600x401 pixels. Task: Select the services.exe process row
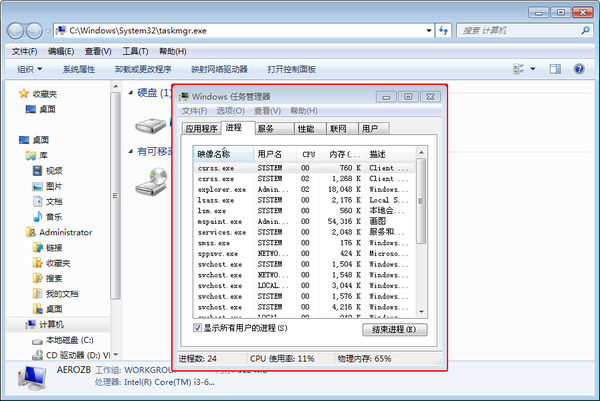coord(304,232)
